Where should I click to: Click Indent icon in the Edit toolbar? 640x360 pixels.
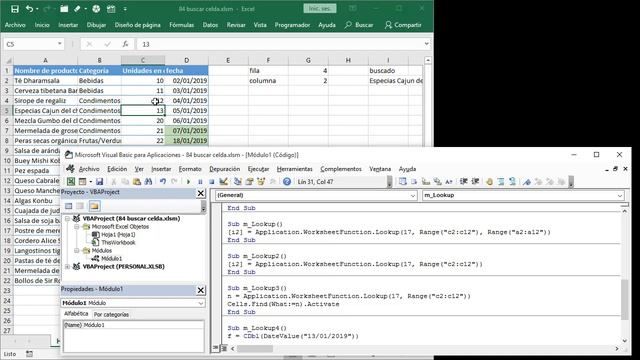(x=463, y=182)
